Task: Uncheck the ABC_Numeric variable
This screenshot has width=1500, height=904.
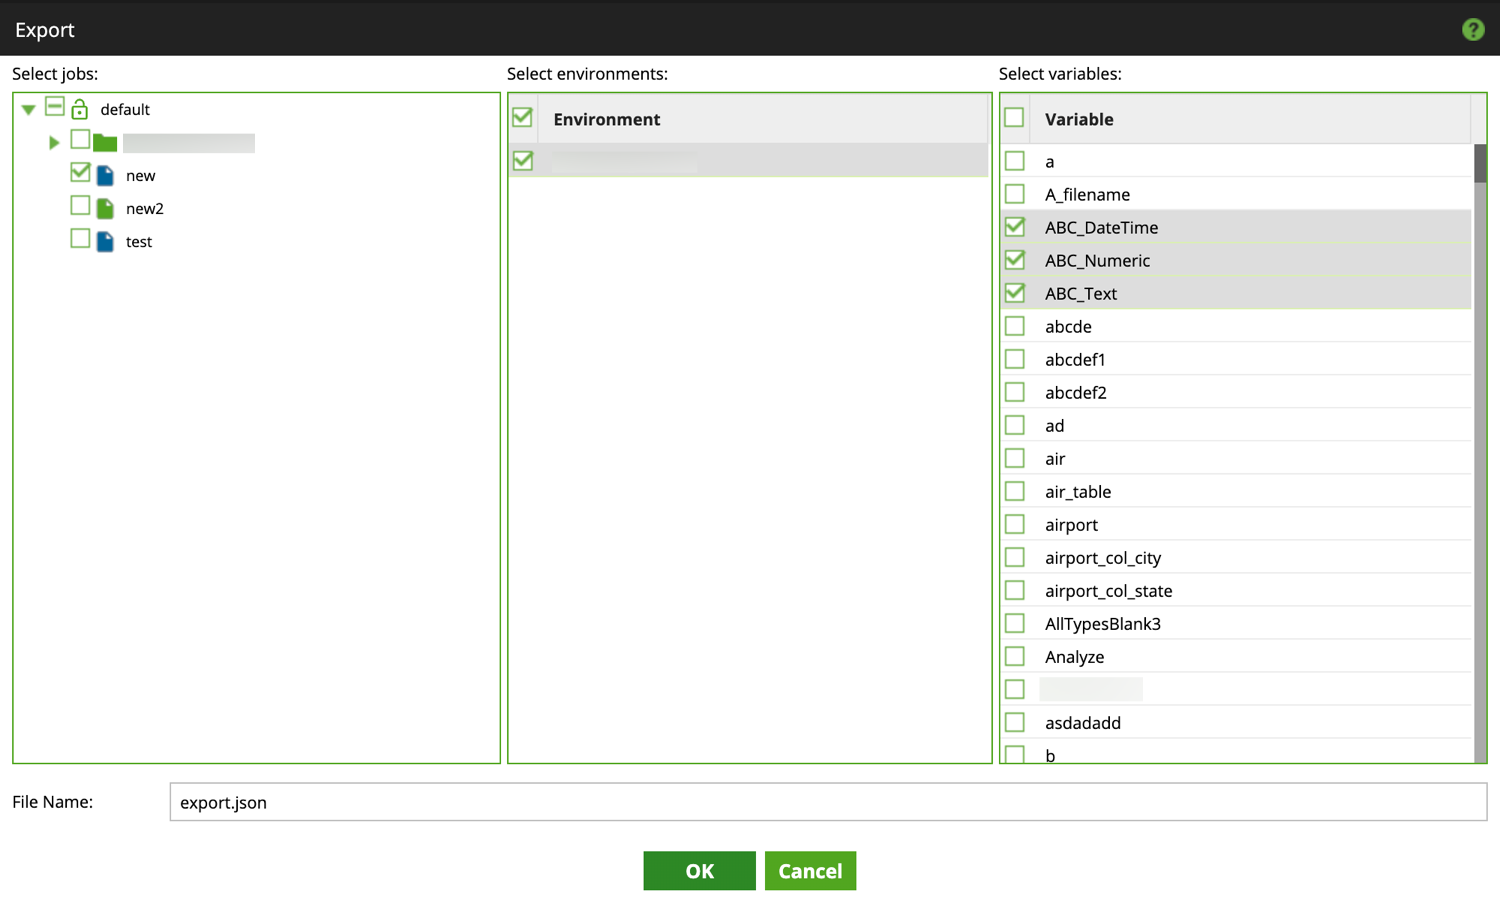Action: tap(1014, 259)
